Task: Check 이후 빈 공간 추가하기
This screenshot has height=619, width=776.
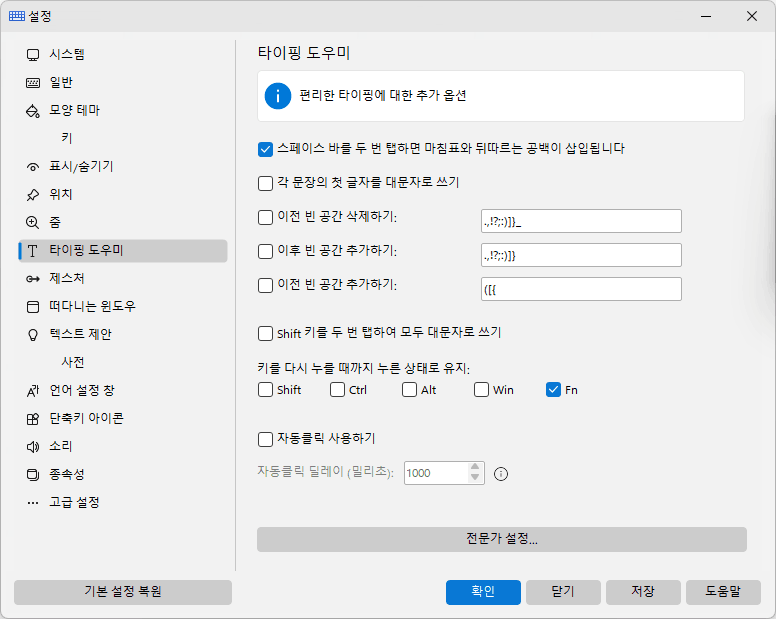Action: click(x=265, y=251)
